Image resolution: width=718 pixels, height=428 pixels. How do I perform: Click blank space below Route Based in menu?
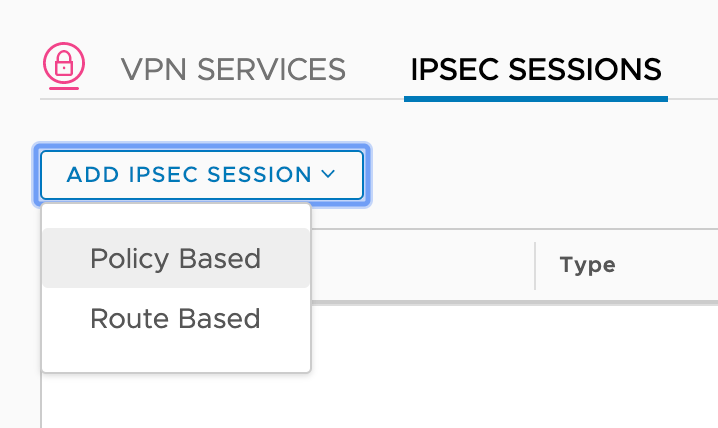(175, 356)
